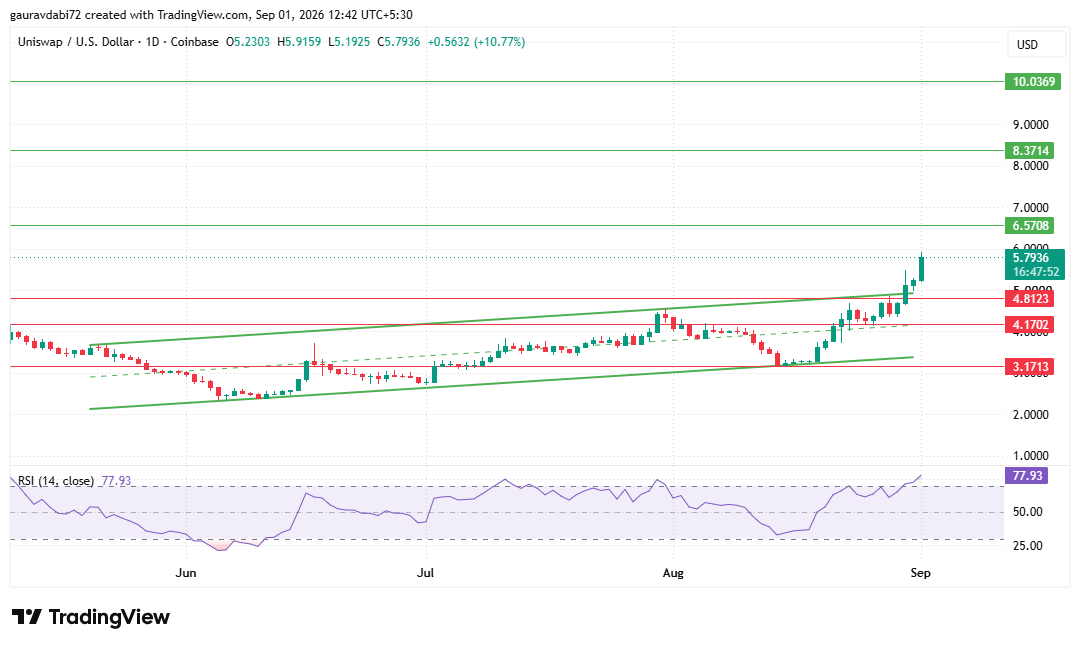1080x647 pixels.
Task: Click the 16:47:52 countdown timer
Action: click(1035, 272)
